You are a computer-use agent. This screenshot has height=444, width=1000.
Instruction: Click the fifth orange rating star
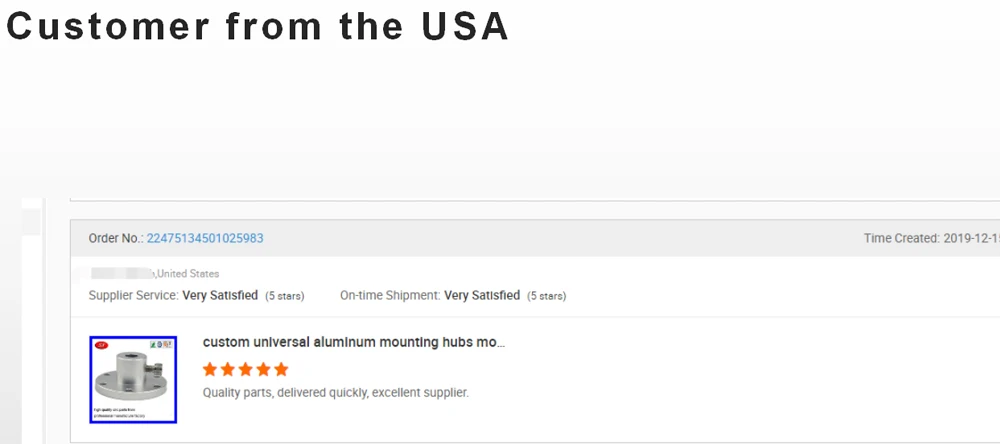click(281, 369)
